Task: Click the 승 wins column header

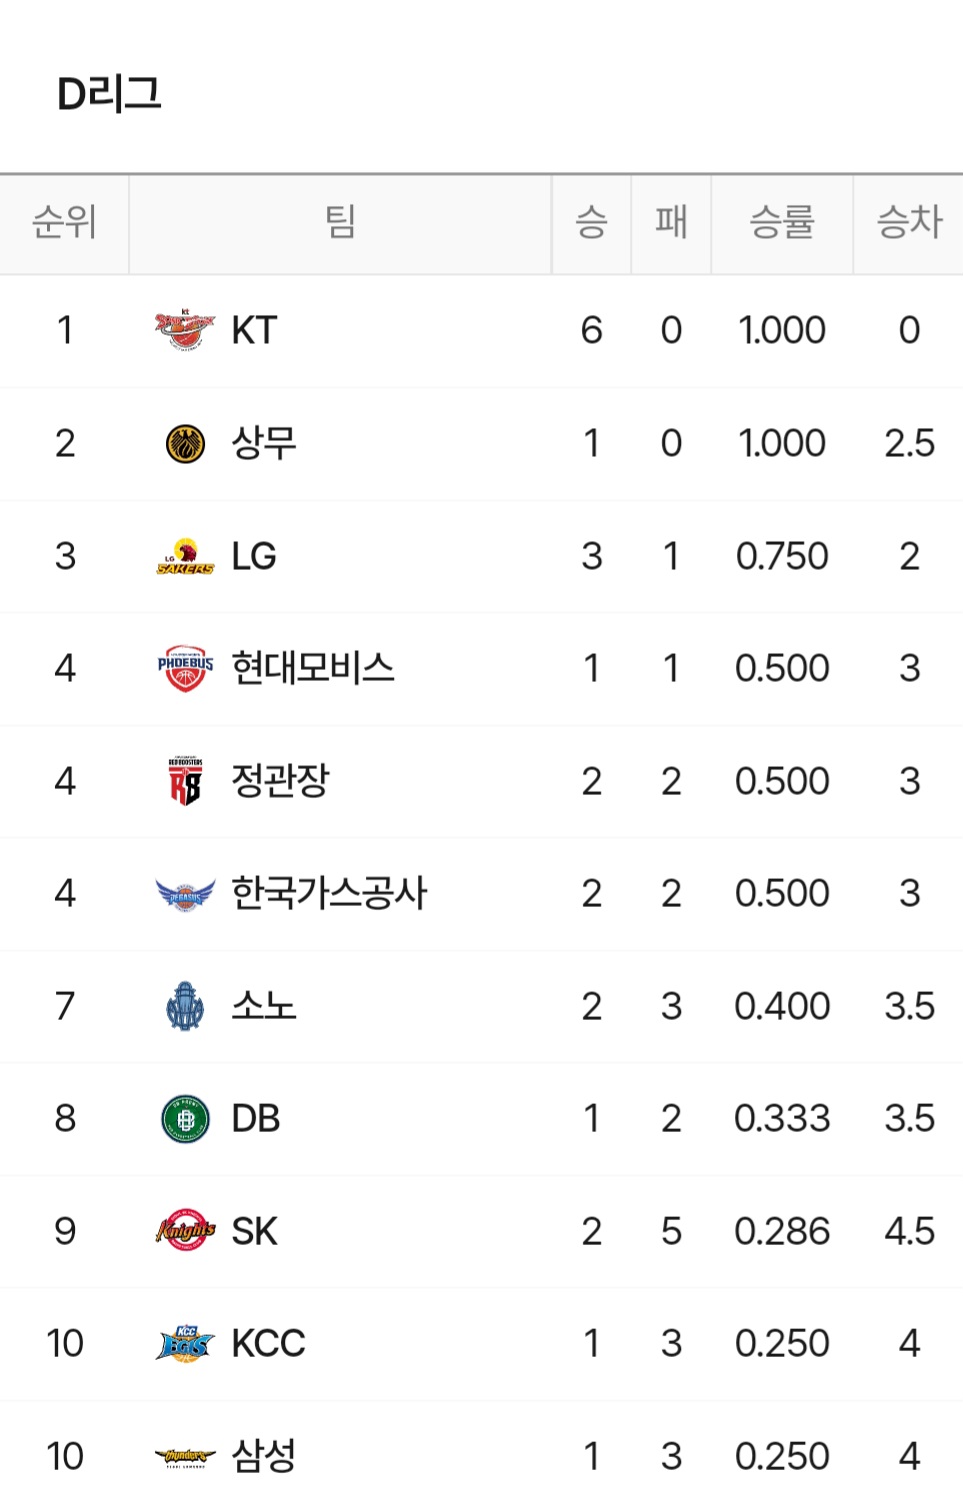Action: tap(591, 222)
